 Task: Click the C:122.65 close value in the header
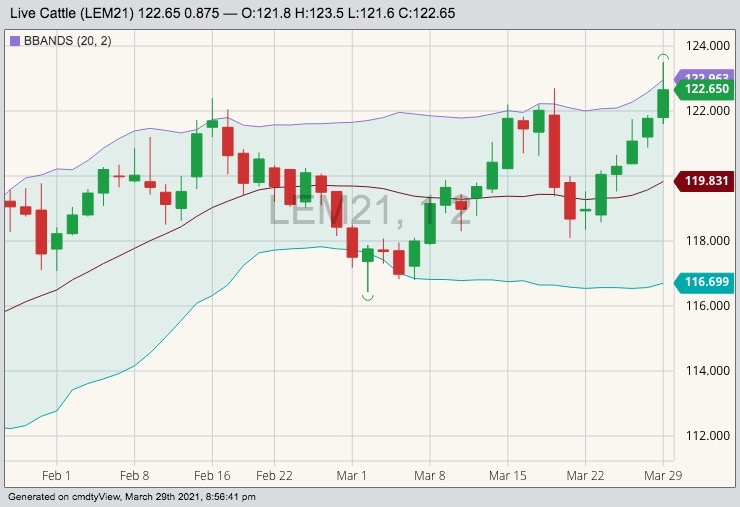427,13
